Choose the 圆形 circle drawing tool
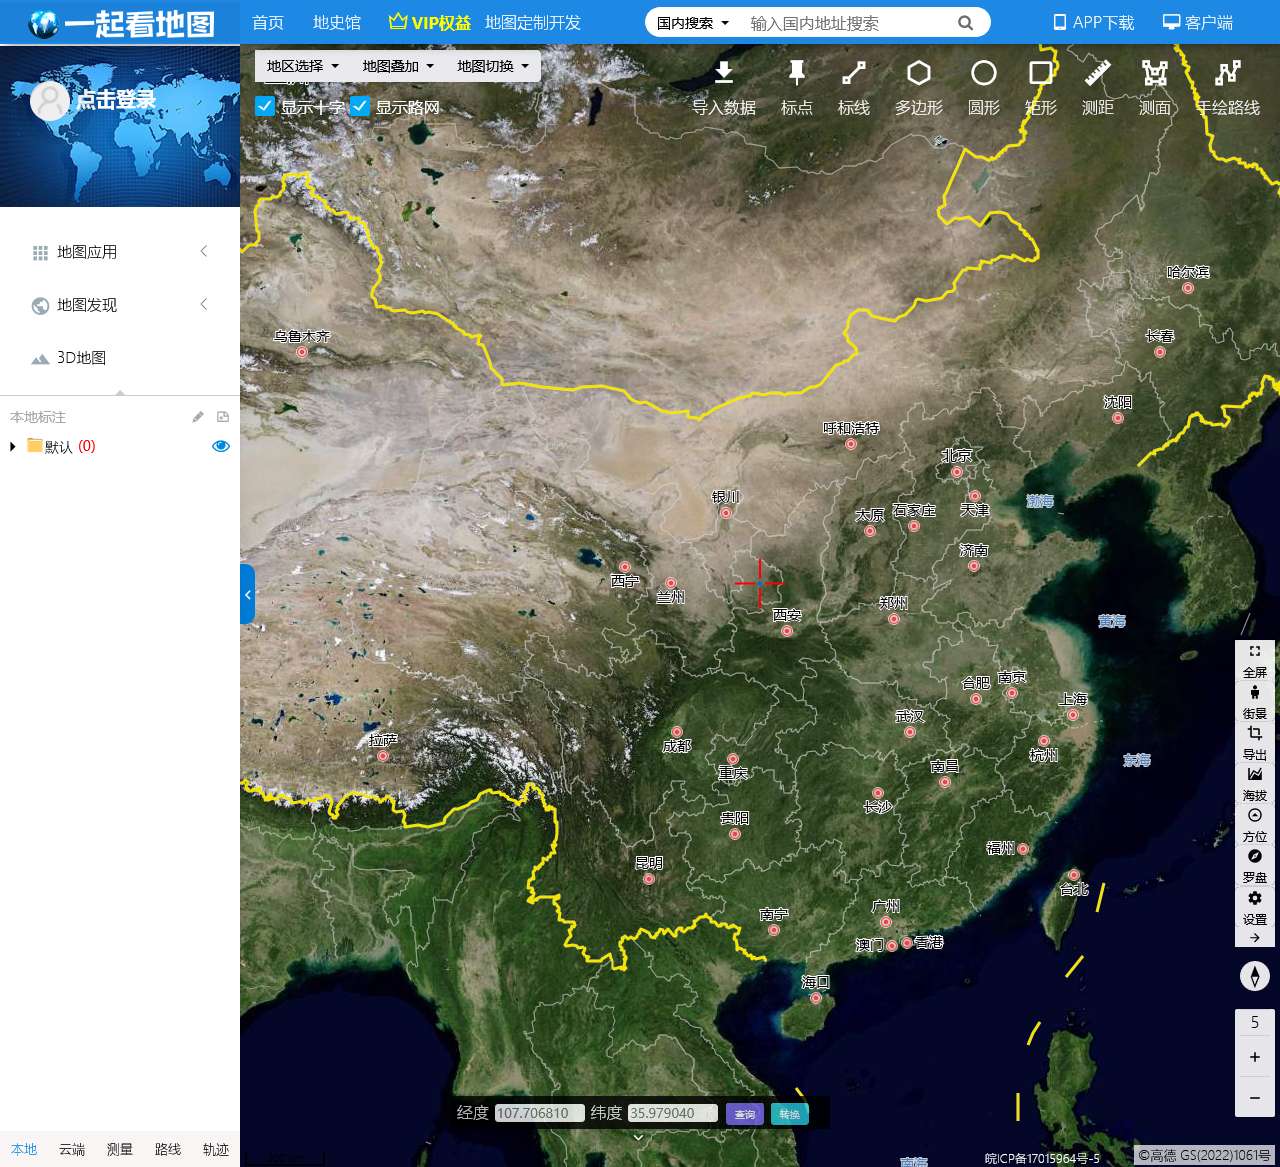Viewport: 1280px width, 1167px height. [x=983, y=74]
